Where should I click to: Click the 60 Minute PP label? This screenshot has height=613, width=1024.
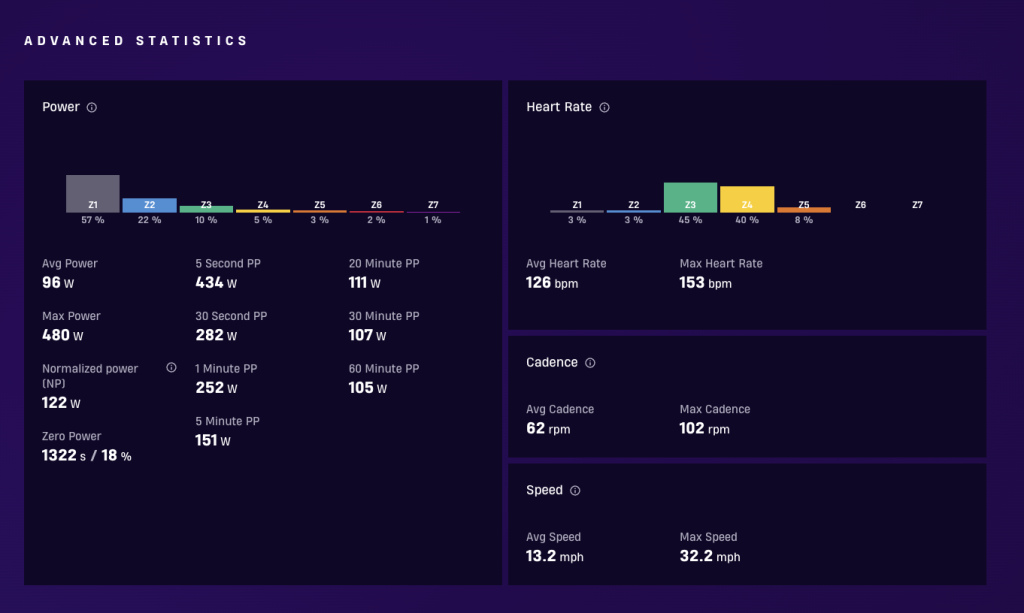[384, 369]
